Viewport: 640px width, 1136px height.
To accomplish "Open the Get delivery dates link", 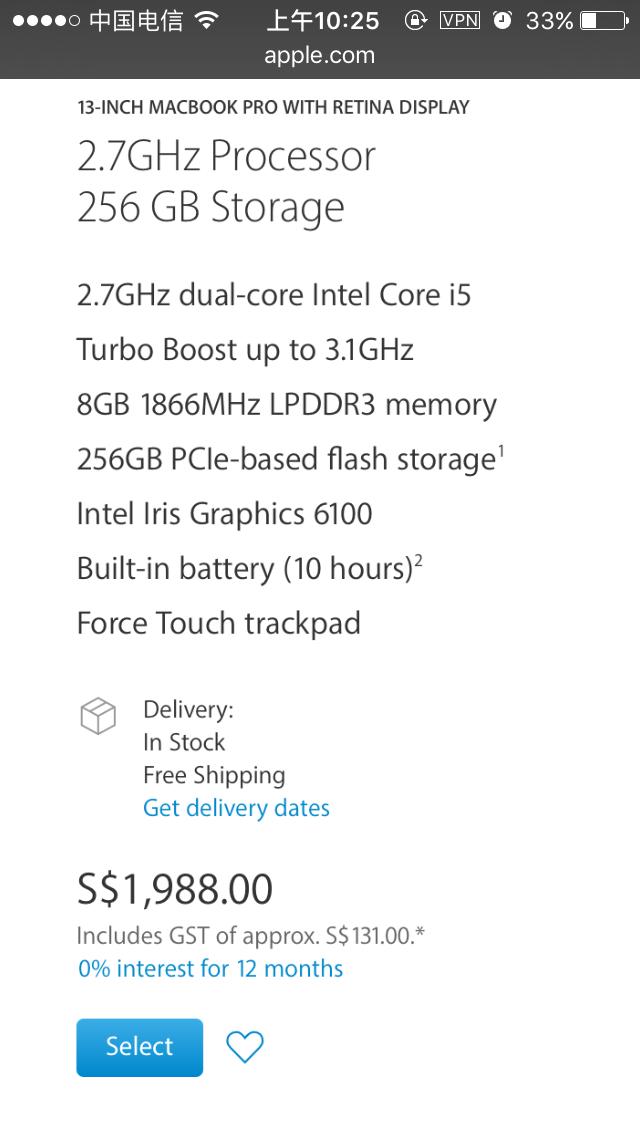I will click(x=236, y=808).
